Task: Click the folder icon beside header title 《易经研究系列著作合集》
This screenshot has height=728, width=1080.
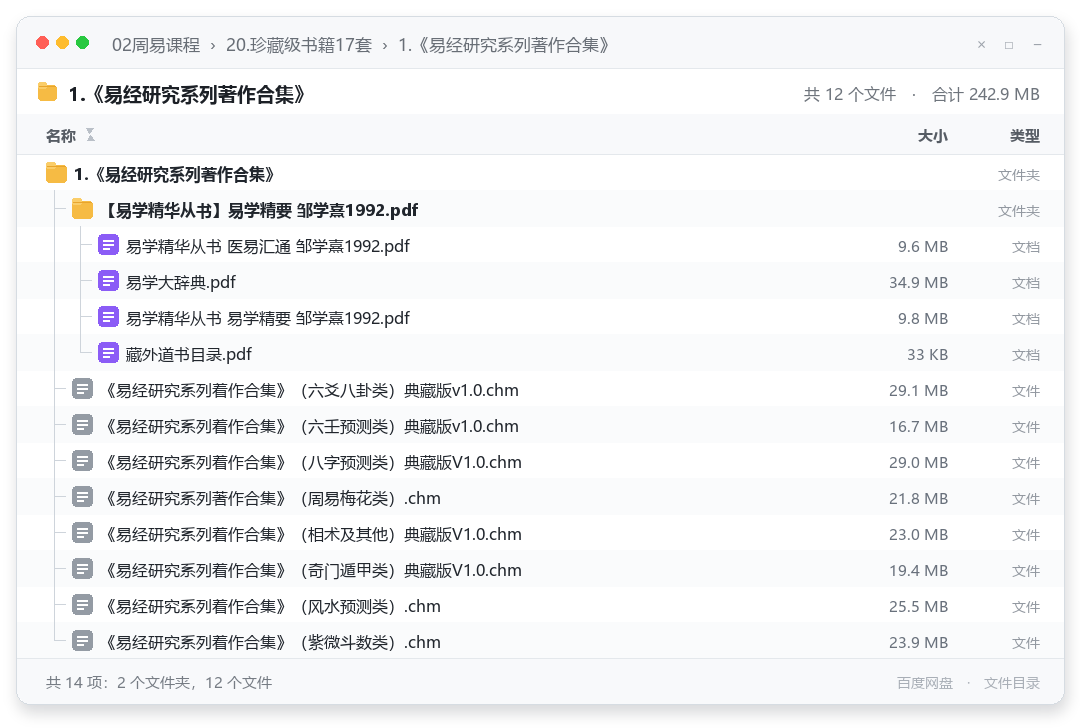Action: tap(48, 92)
